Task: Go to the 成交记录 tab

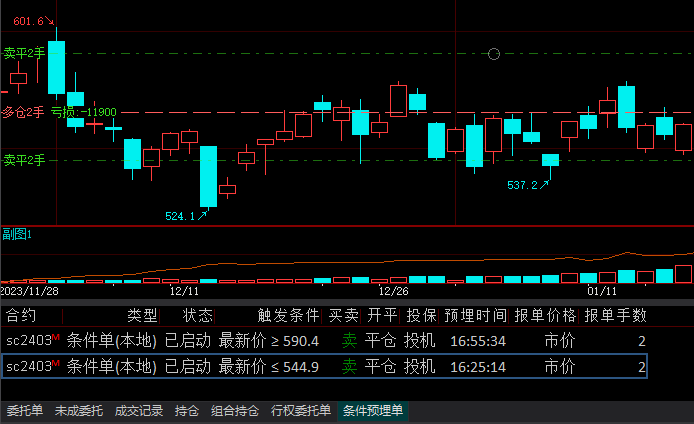Action: pos(139,411)
